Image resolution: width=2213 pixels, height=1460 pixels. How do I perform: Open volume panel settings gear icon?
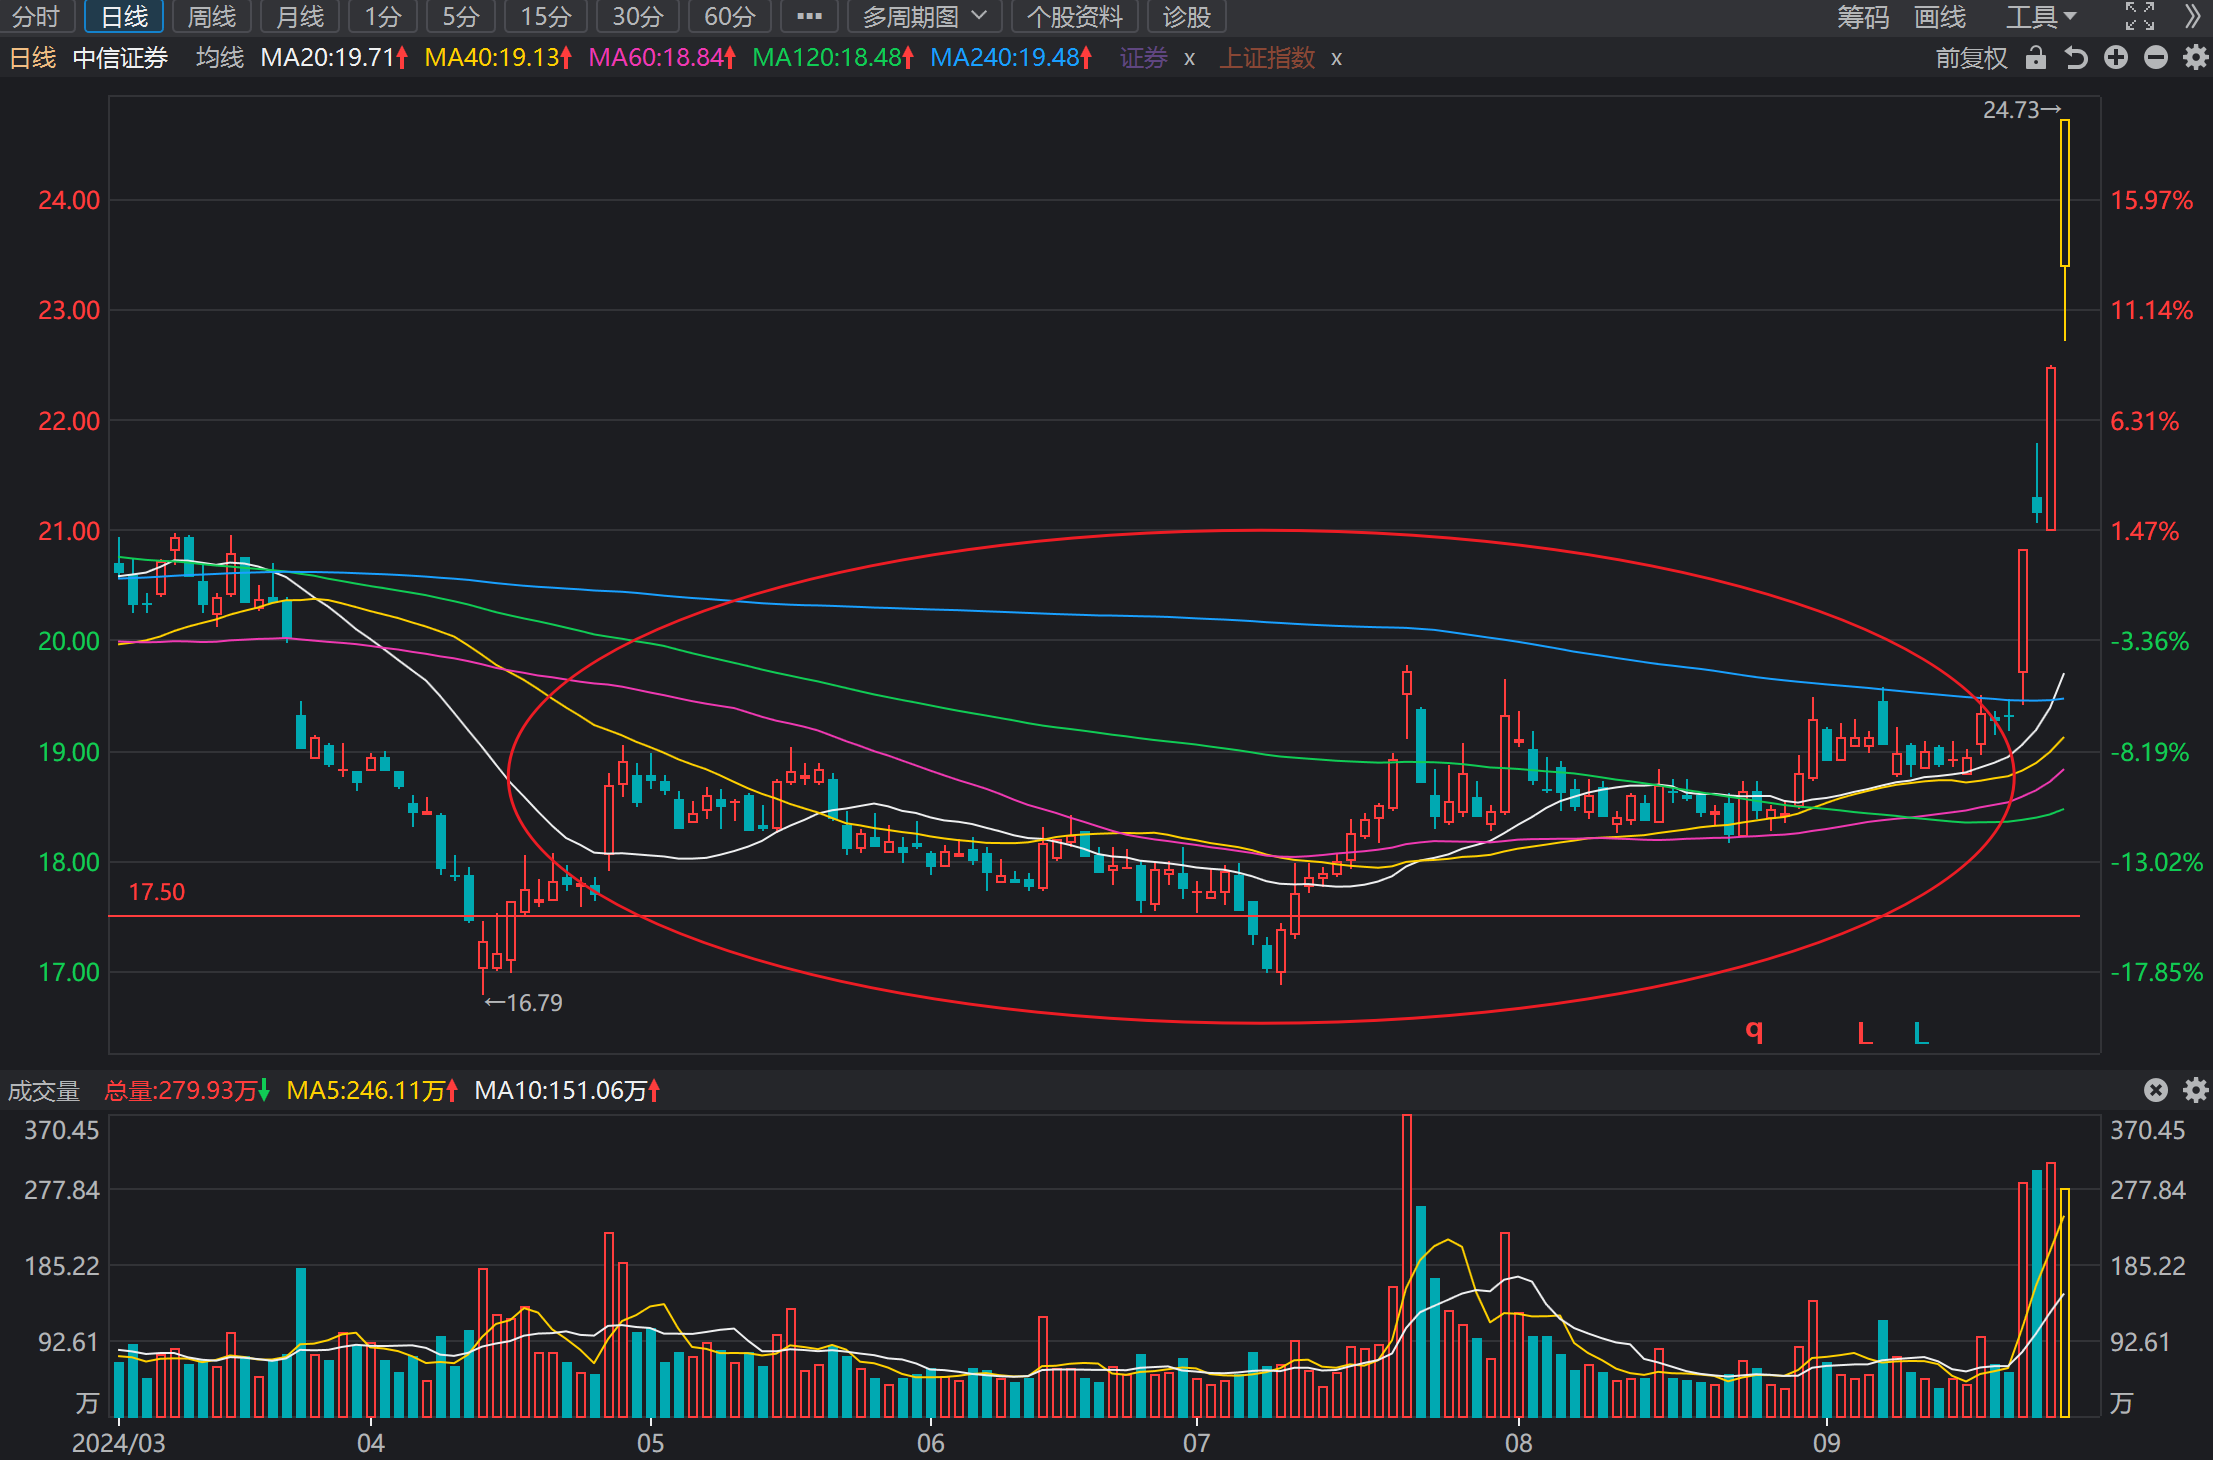pyautogui.click(x=2195, y=1090)
